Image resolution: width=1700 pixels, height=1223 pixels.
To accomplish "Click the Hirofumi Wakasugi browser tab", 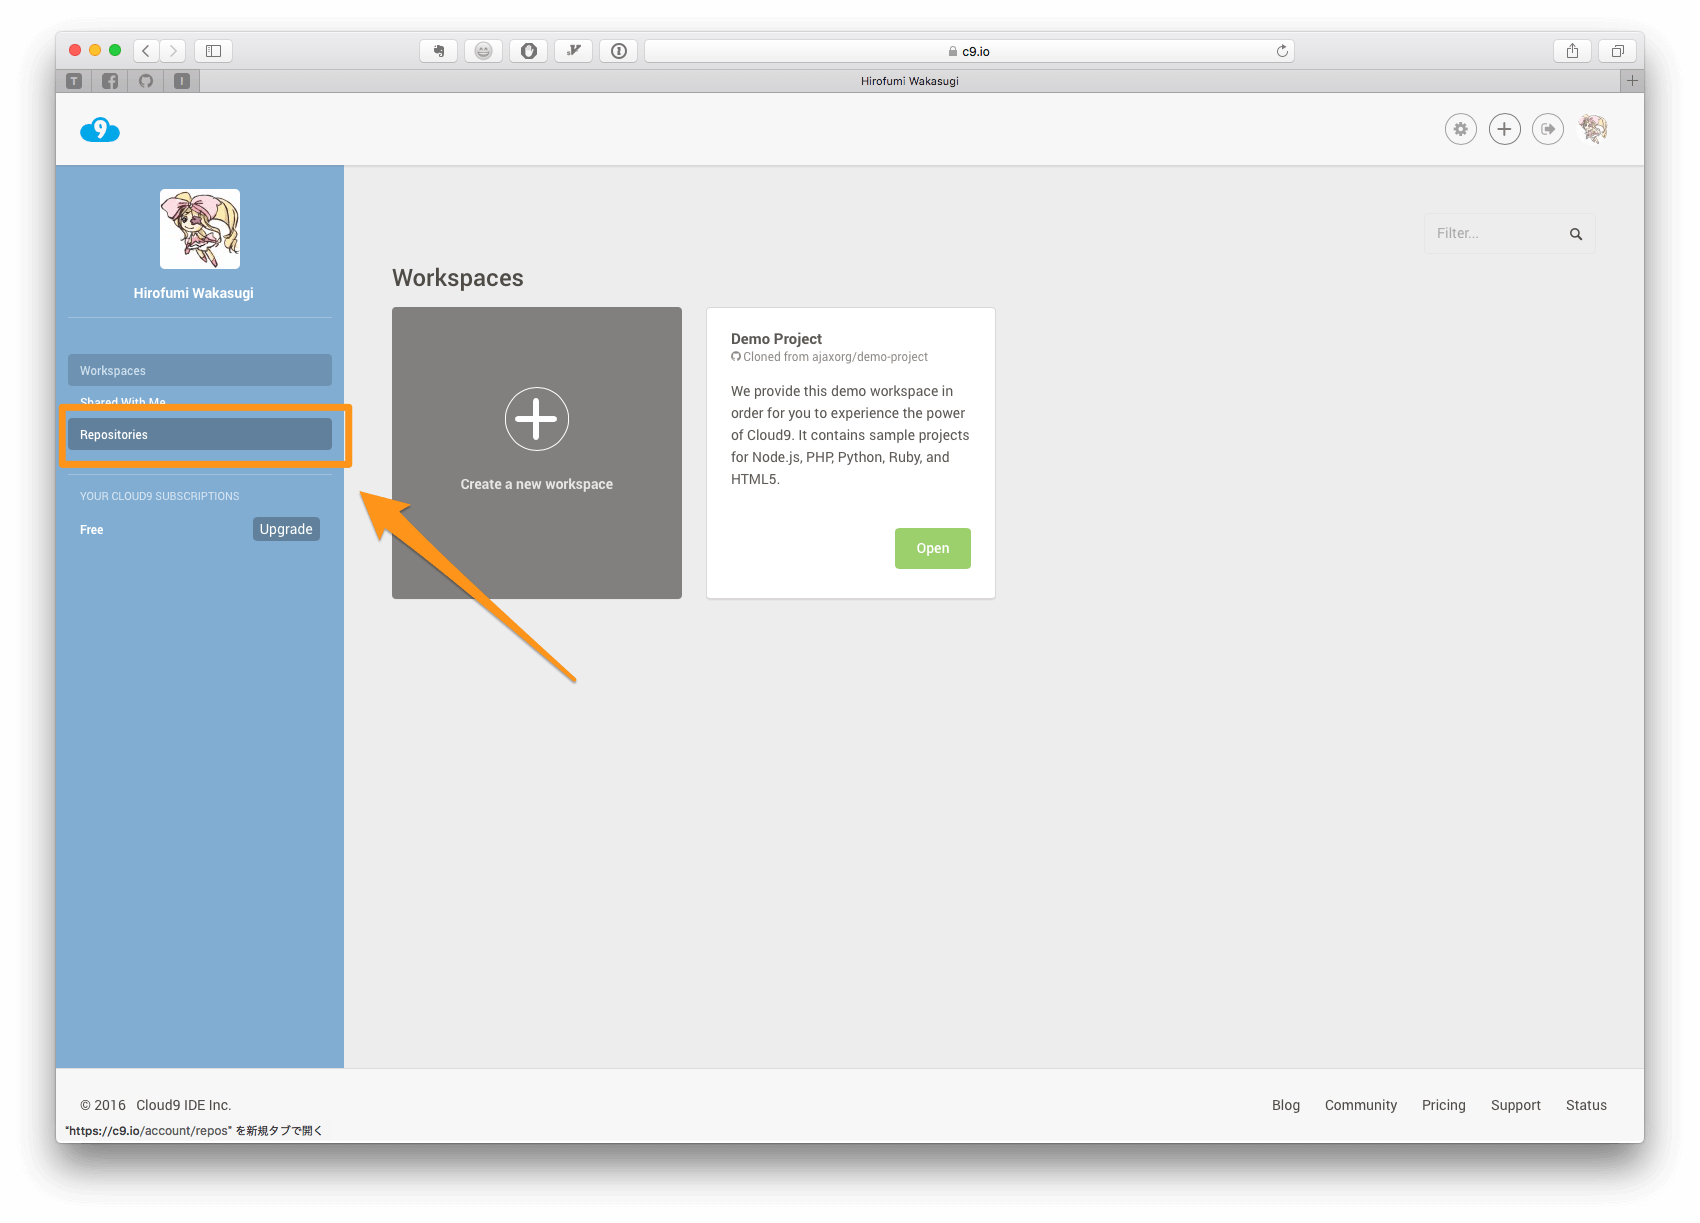I will coord(909,81).
